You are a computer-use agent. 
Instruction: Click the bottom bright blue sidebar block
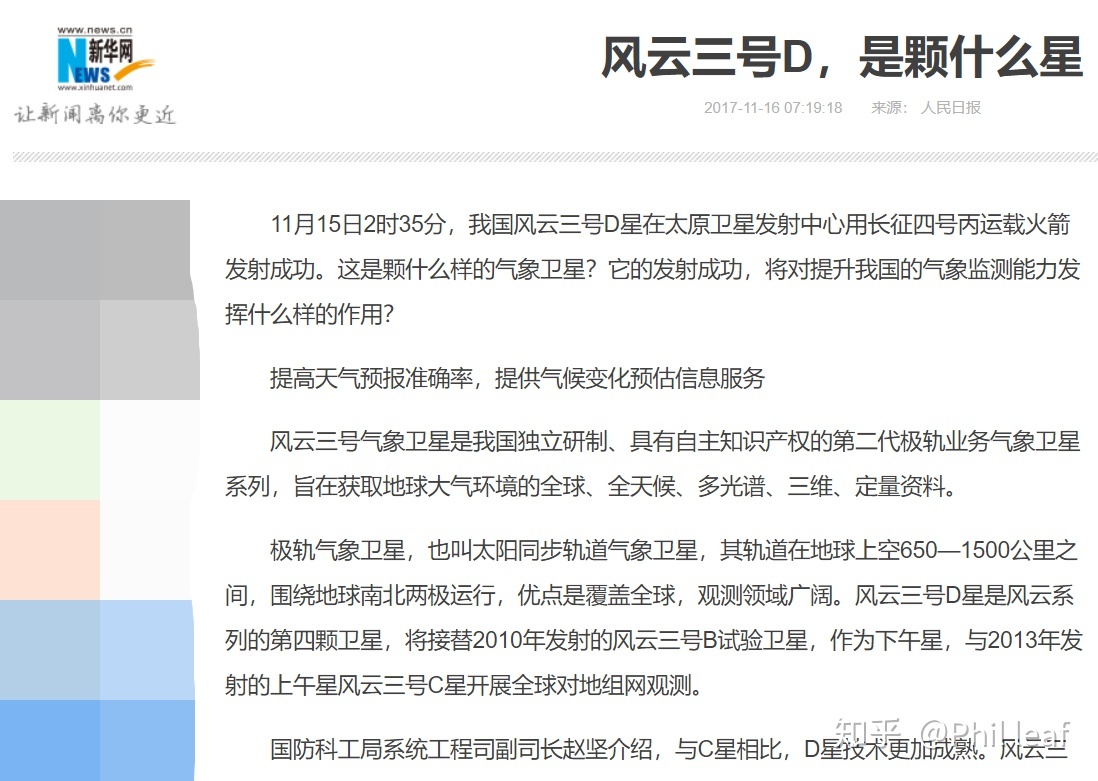(x=100, y=740)
